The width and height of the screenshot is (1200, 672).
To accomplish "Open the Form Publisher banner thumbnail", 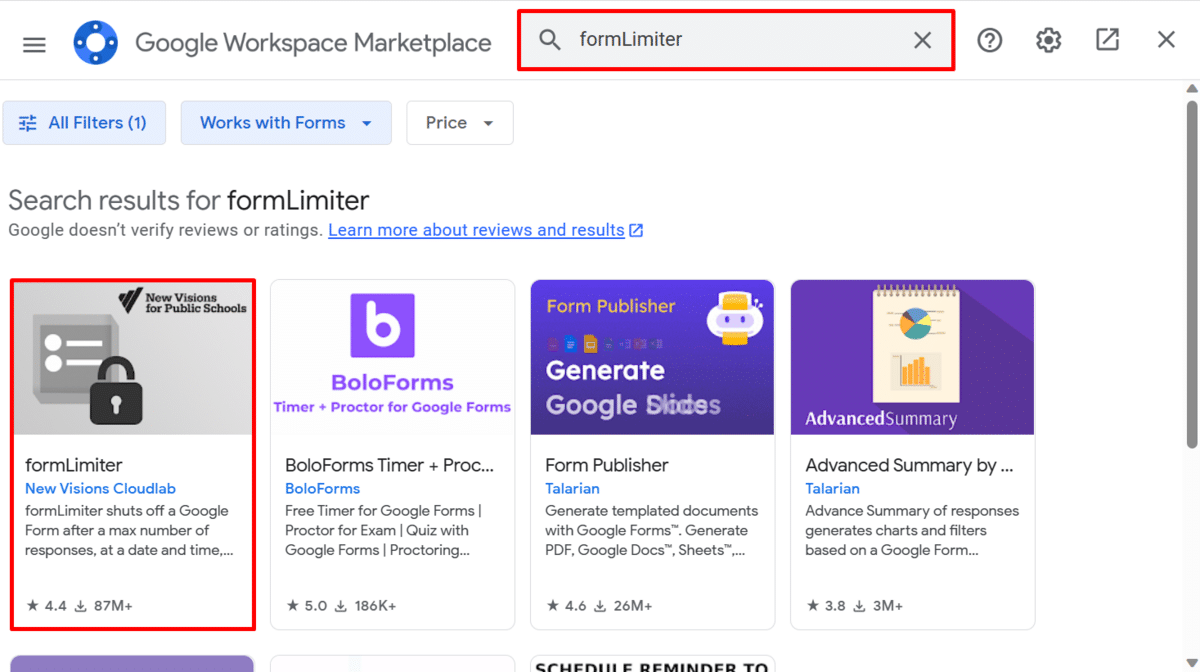I will (652, 357).
